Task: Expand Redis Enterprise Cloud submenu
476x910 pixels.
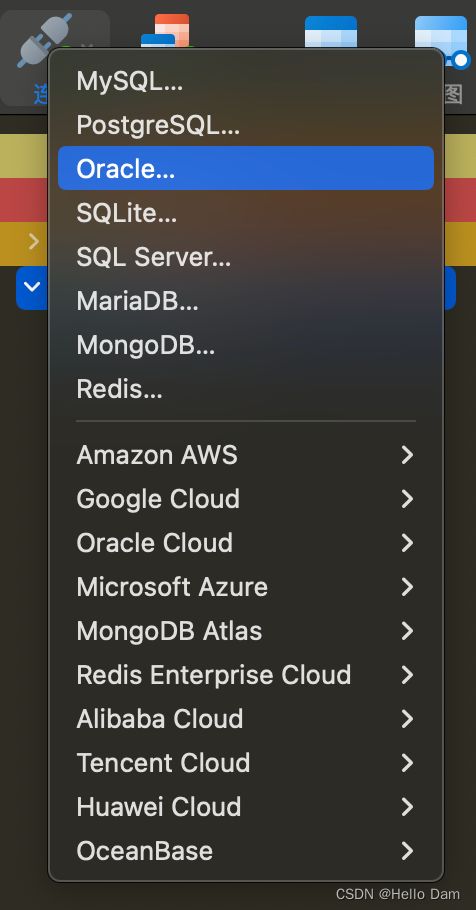Action: (x=246, y=675)
